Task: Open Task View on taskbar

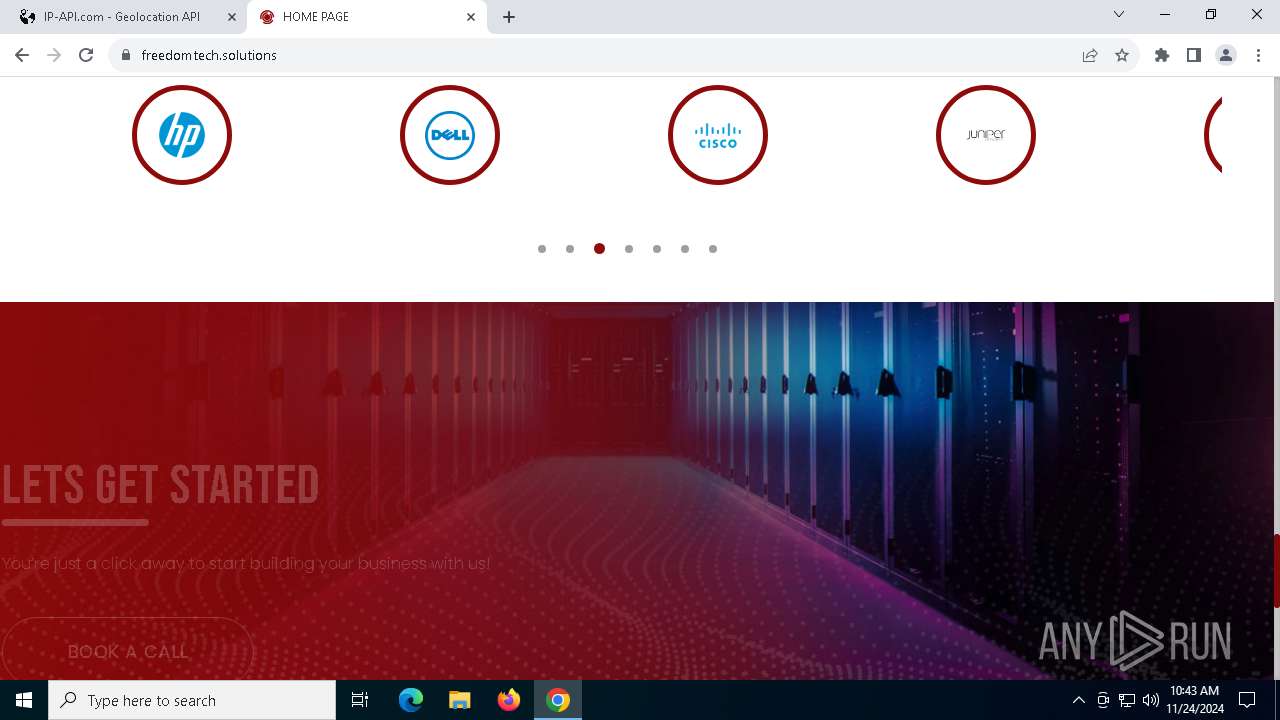Action: tap(360, 700)
